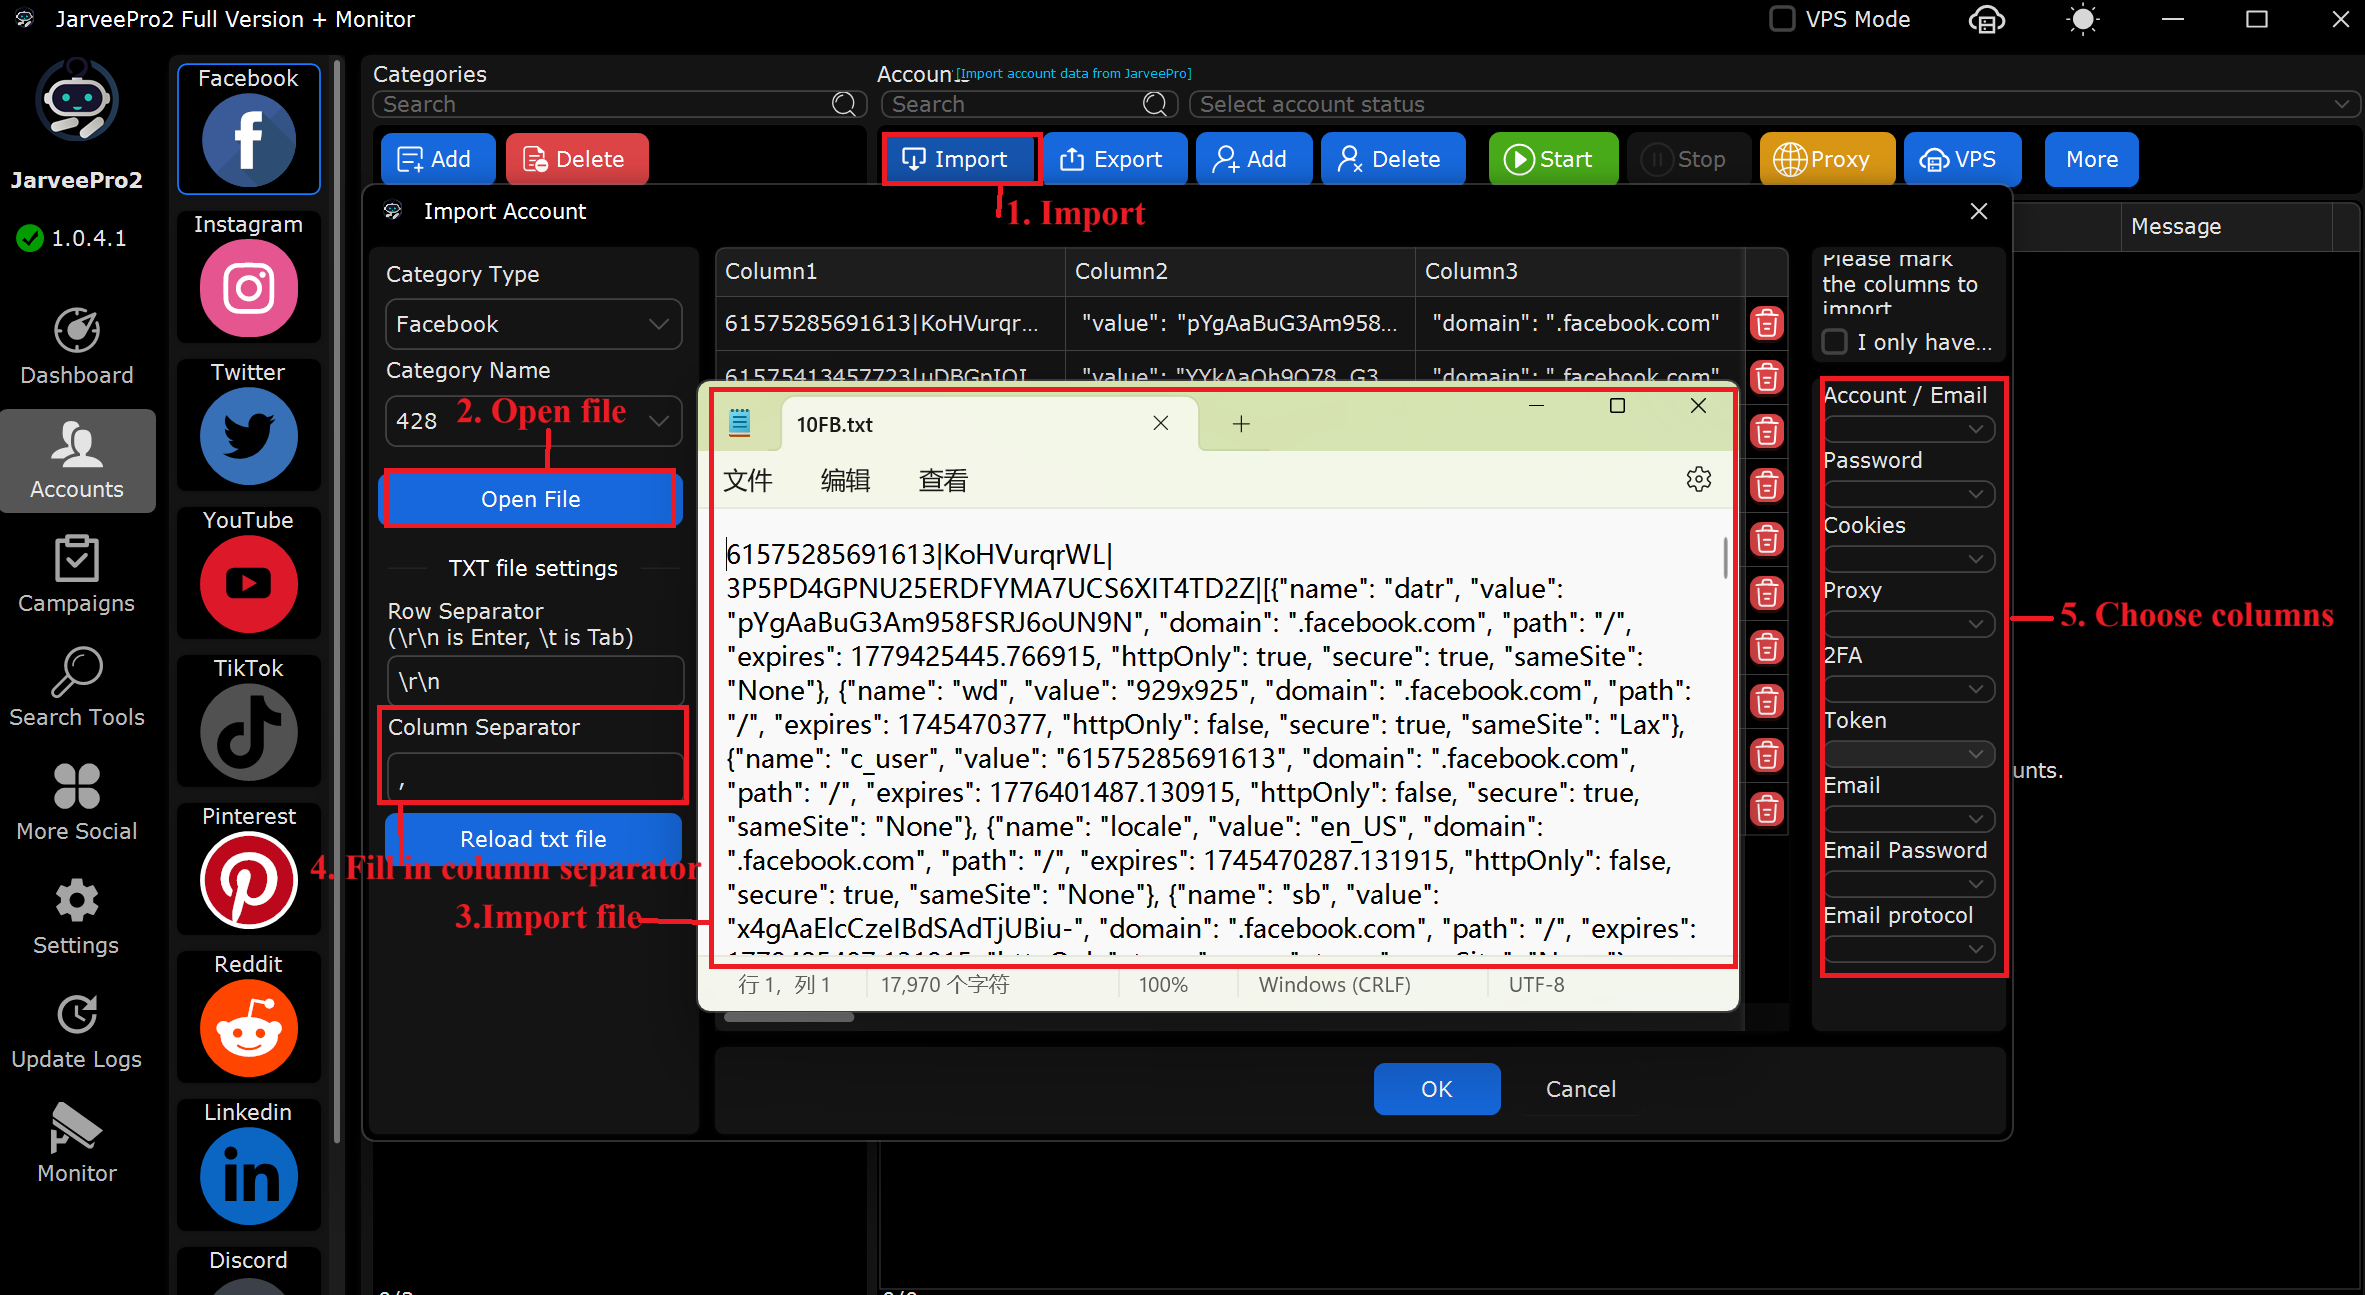
Task: Click the Row Separator input field
Action: click(535, 681)
